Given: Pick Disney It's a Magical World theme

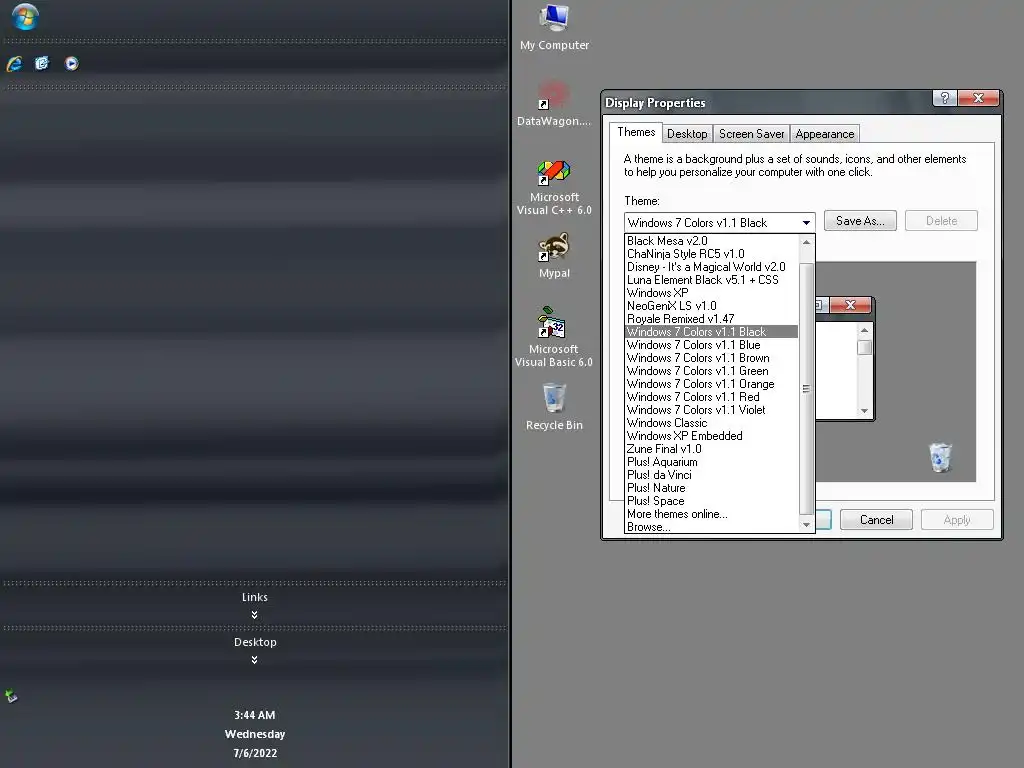Looking at the screenshot, I should [x=711, y=267].
